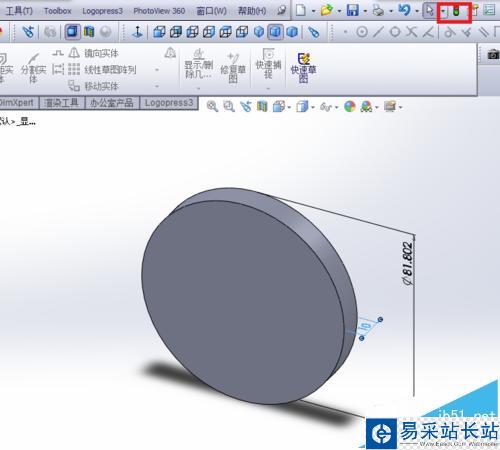This screenshot has height=450, width=500.
Task: Expand the Undo dropdown arrow
Action: pos(417,11)
